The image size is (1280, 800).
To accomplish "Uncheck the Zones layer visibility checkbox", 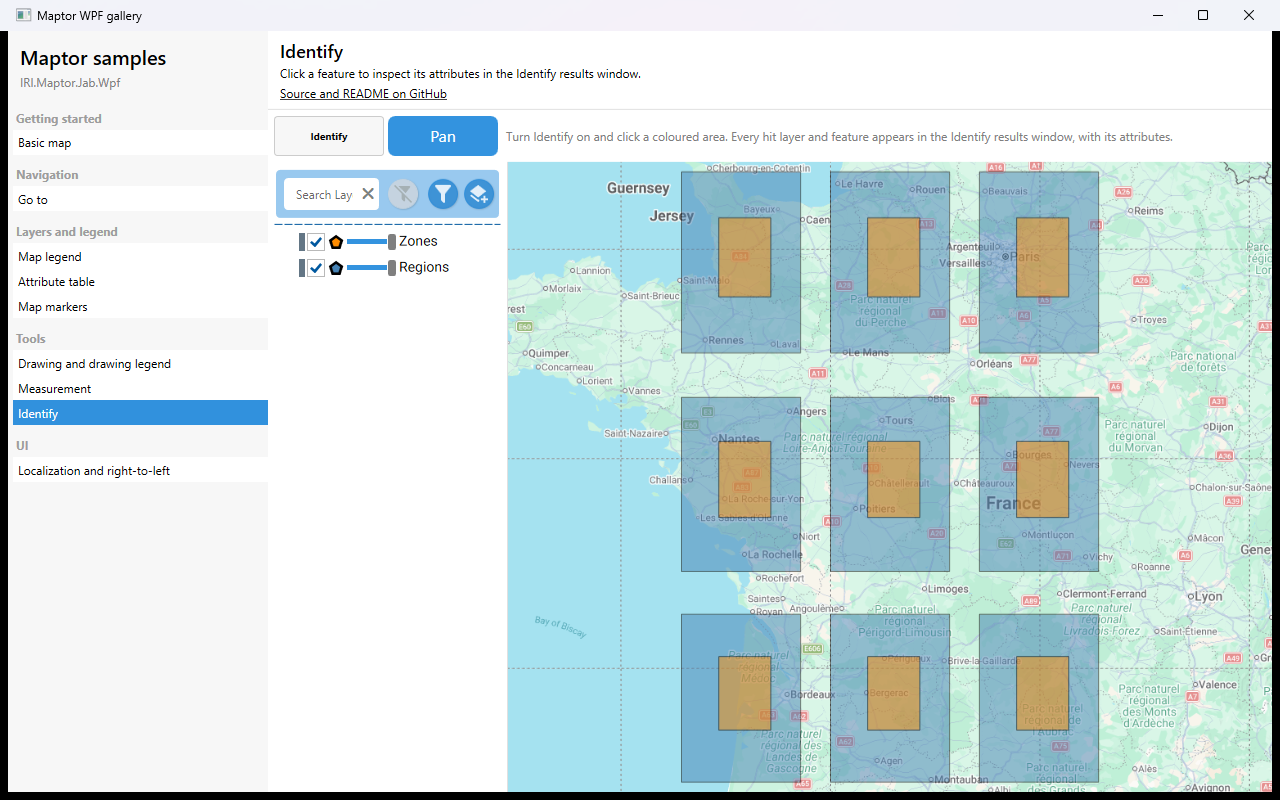I will (x=316, y=242).
